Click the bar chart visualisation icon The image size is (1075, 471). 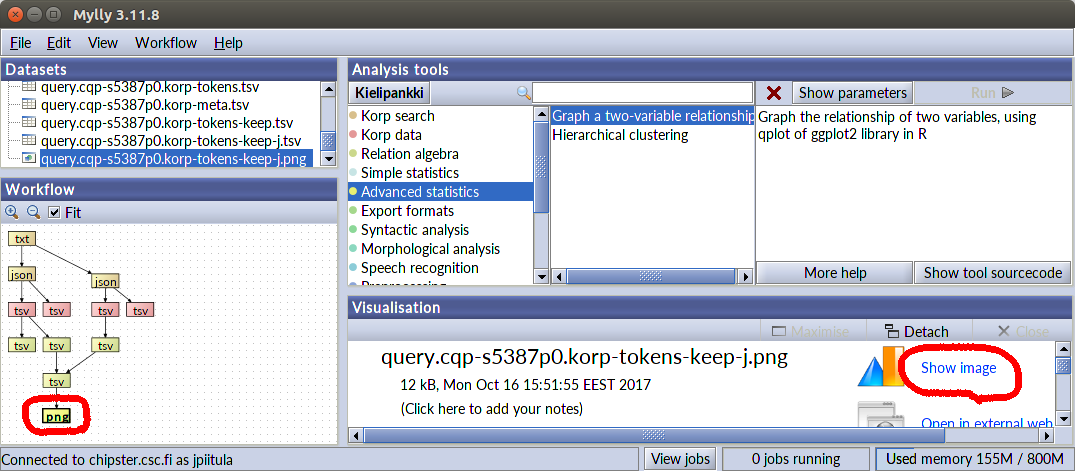pyautogui.click(x=879, y=368)
